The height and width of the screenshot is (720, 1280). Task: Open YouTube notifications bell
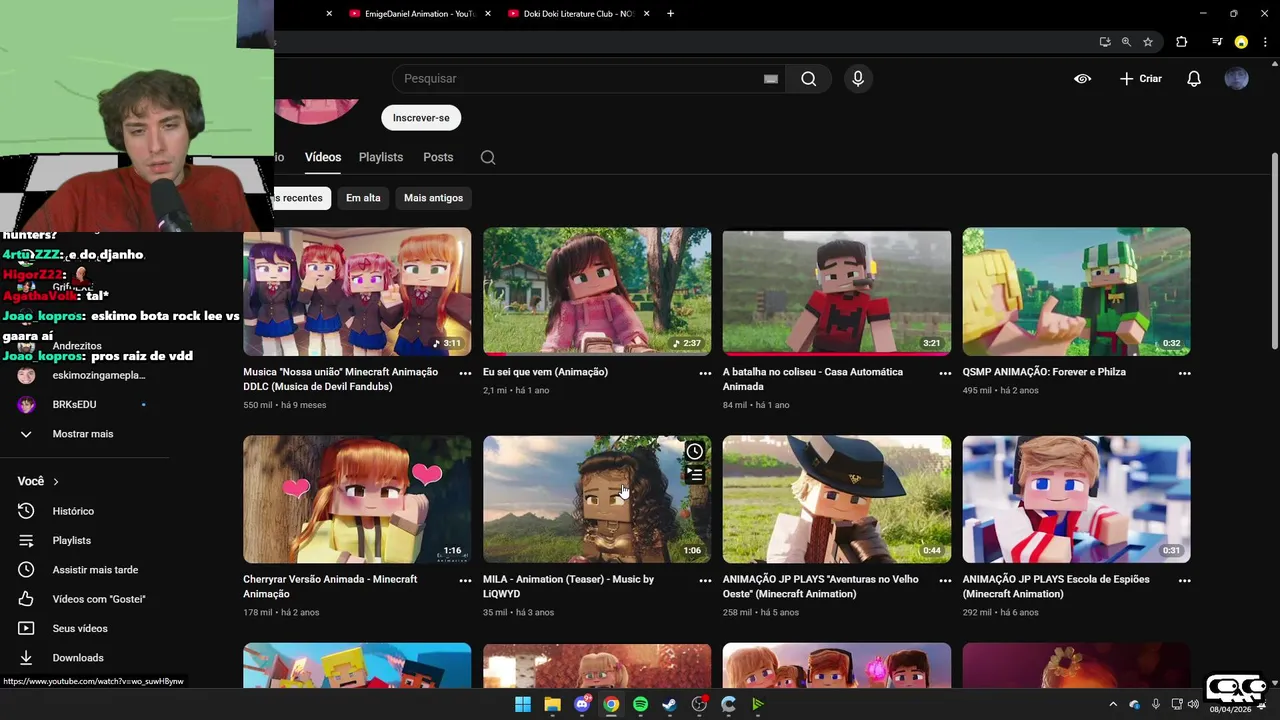click(x=1194, y=79)
